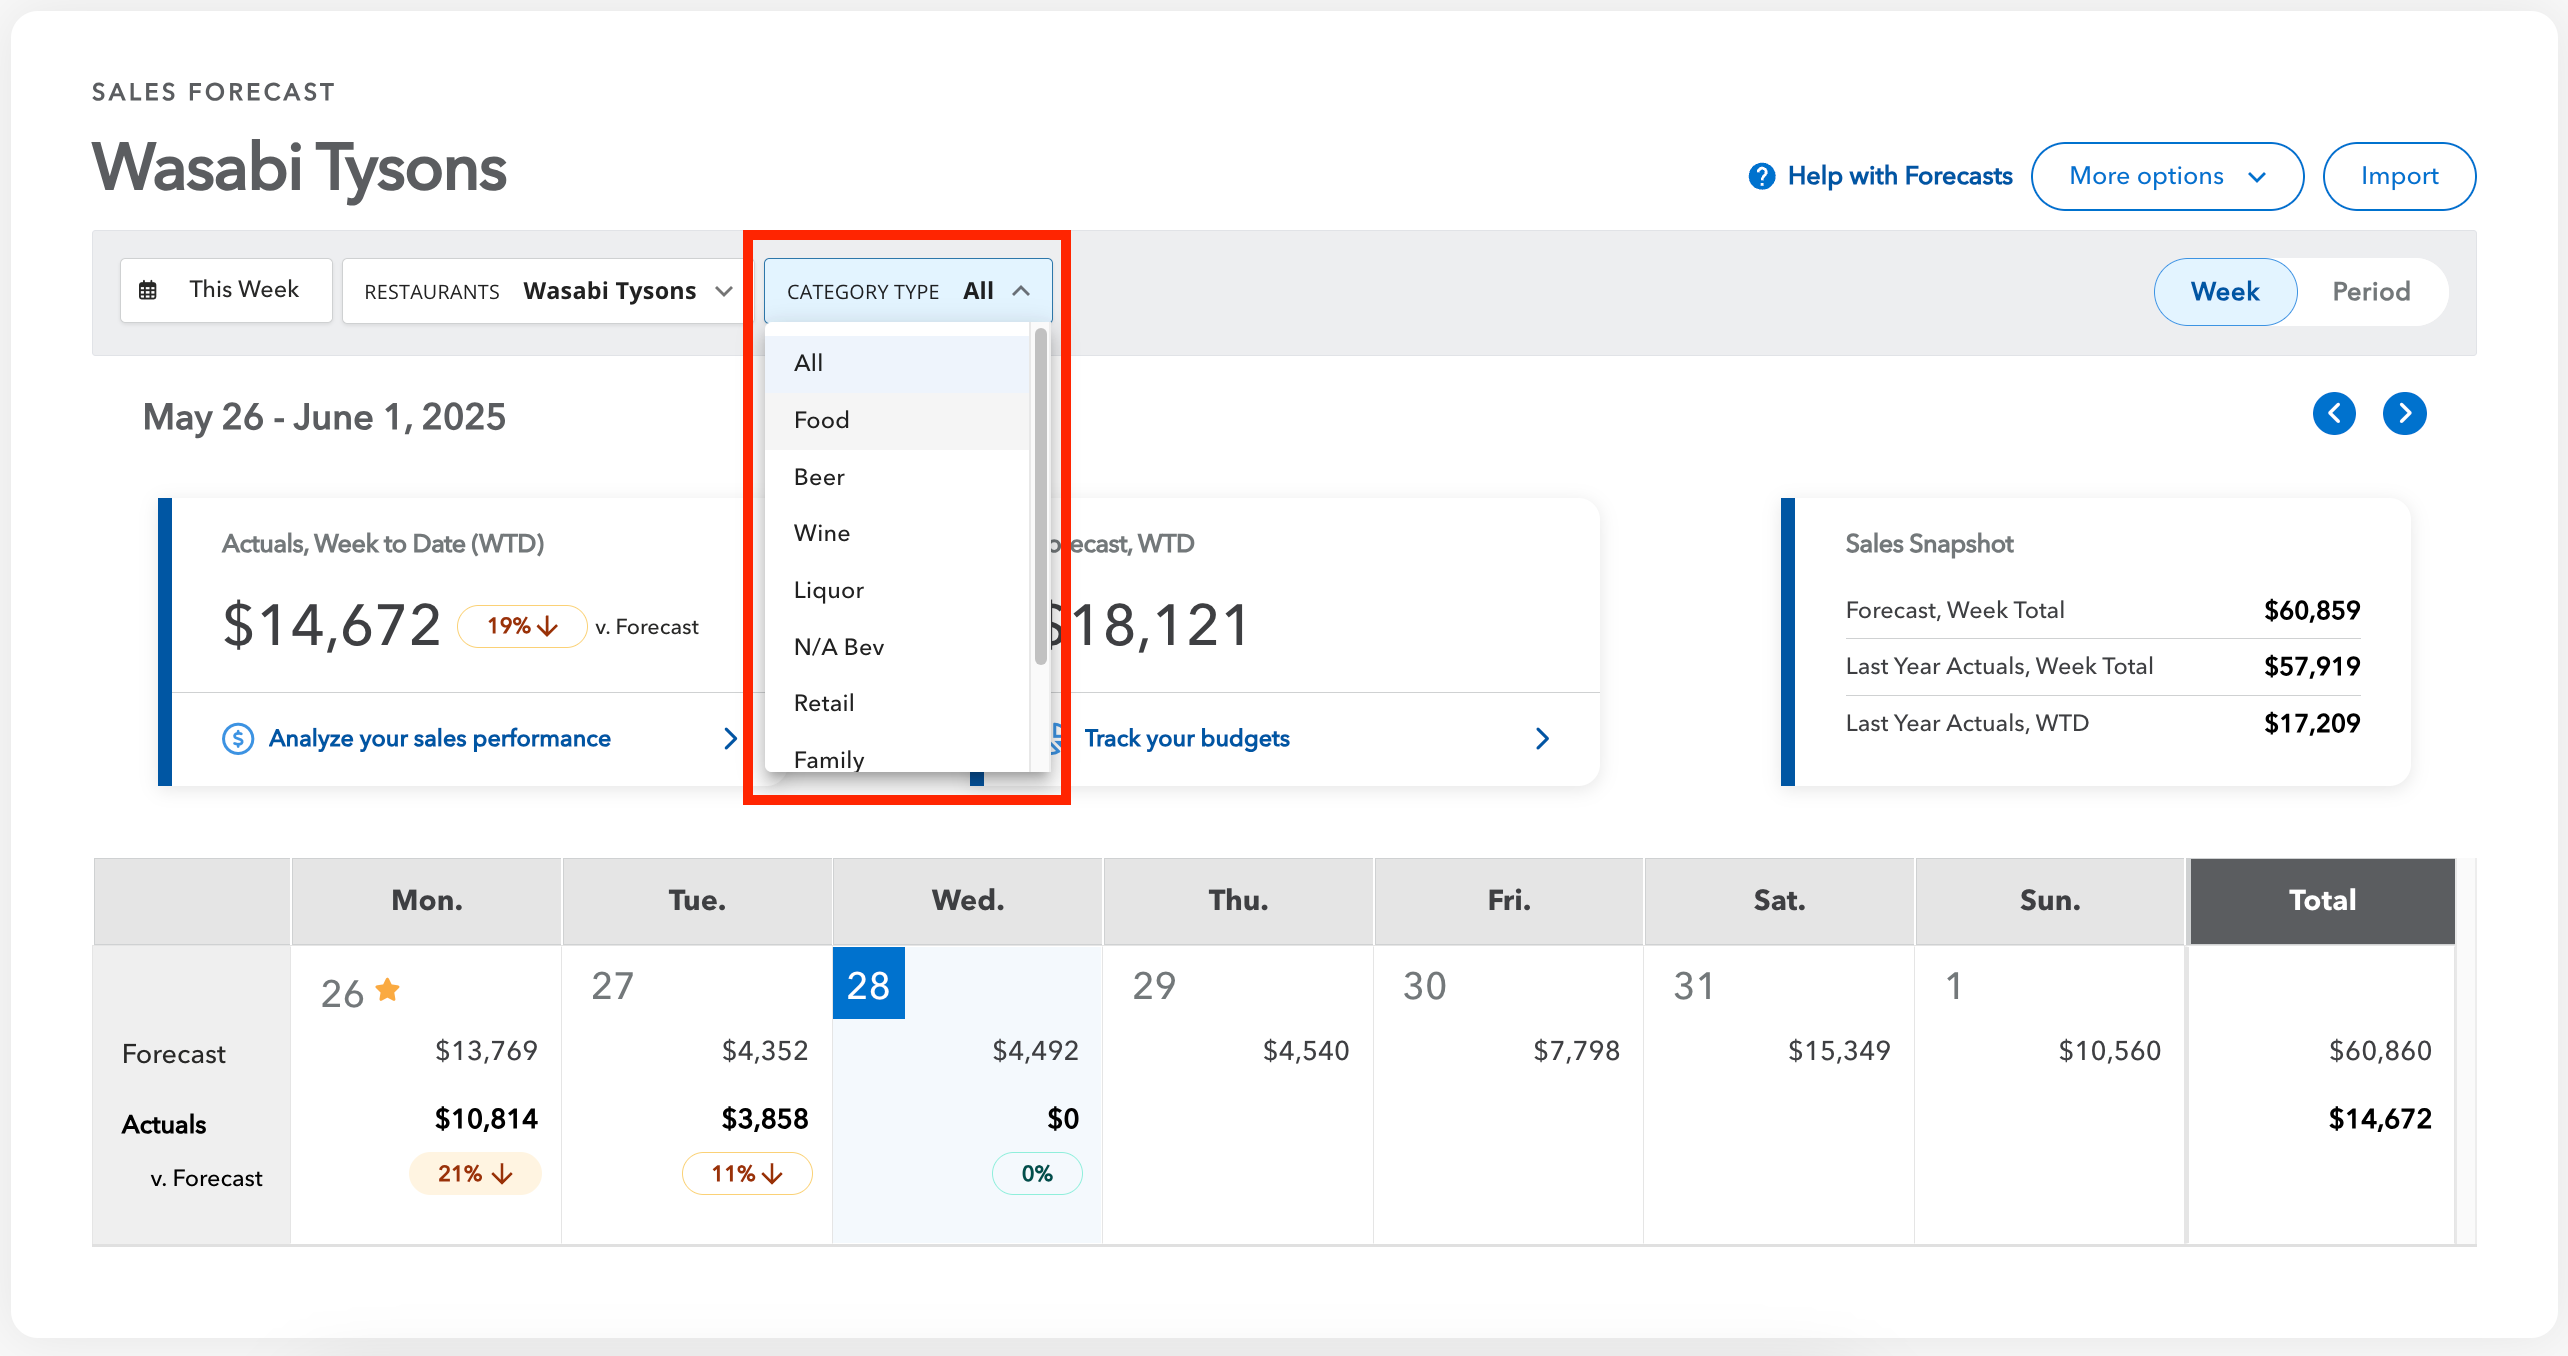Open Track your budgets link
The height and width of the screenshot is (1356, 2568).
tap(1187, 739)
